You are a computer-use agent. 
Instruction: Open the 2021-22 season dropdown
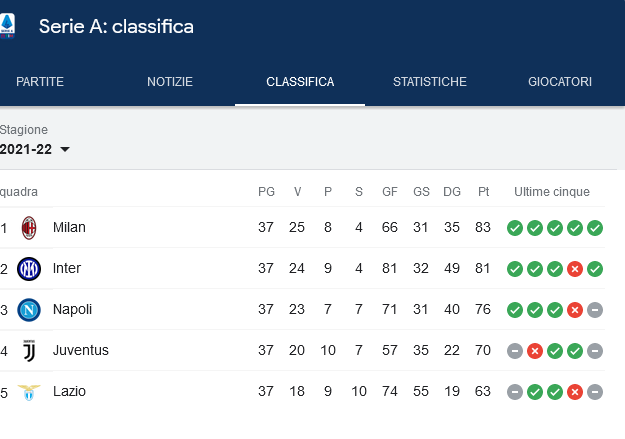click(x=35, y=149)
